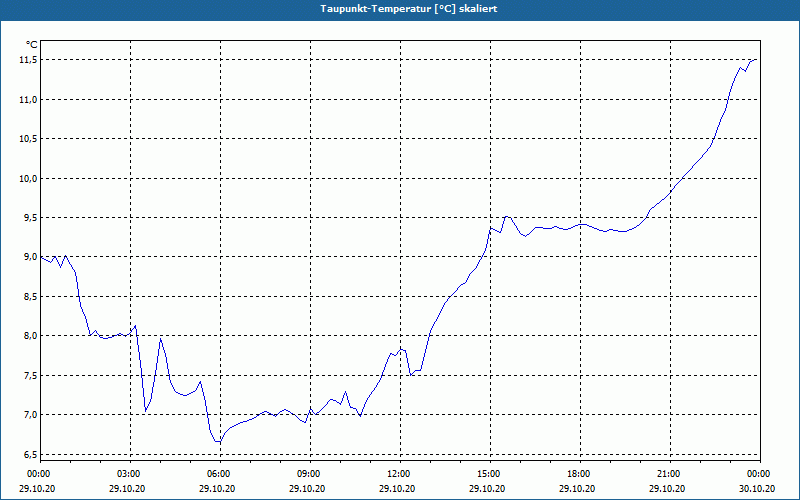Click the 18:00 time axis label
The image size is (800, 500).
click(580, 474)
